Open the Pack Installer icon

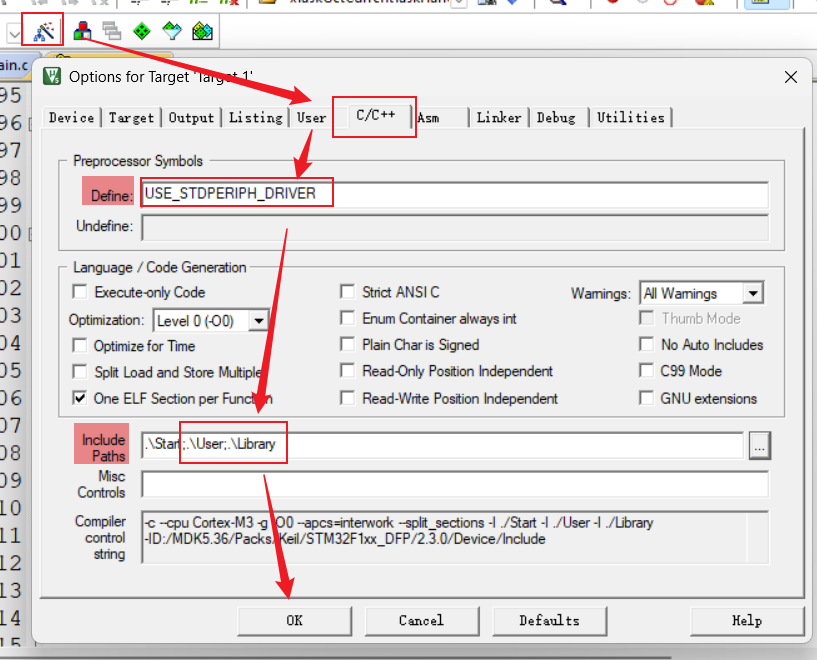[x=202, y=31]
